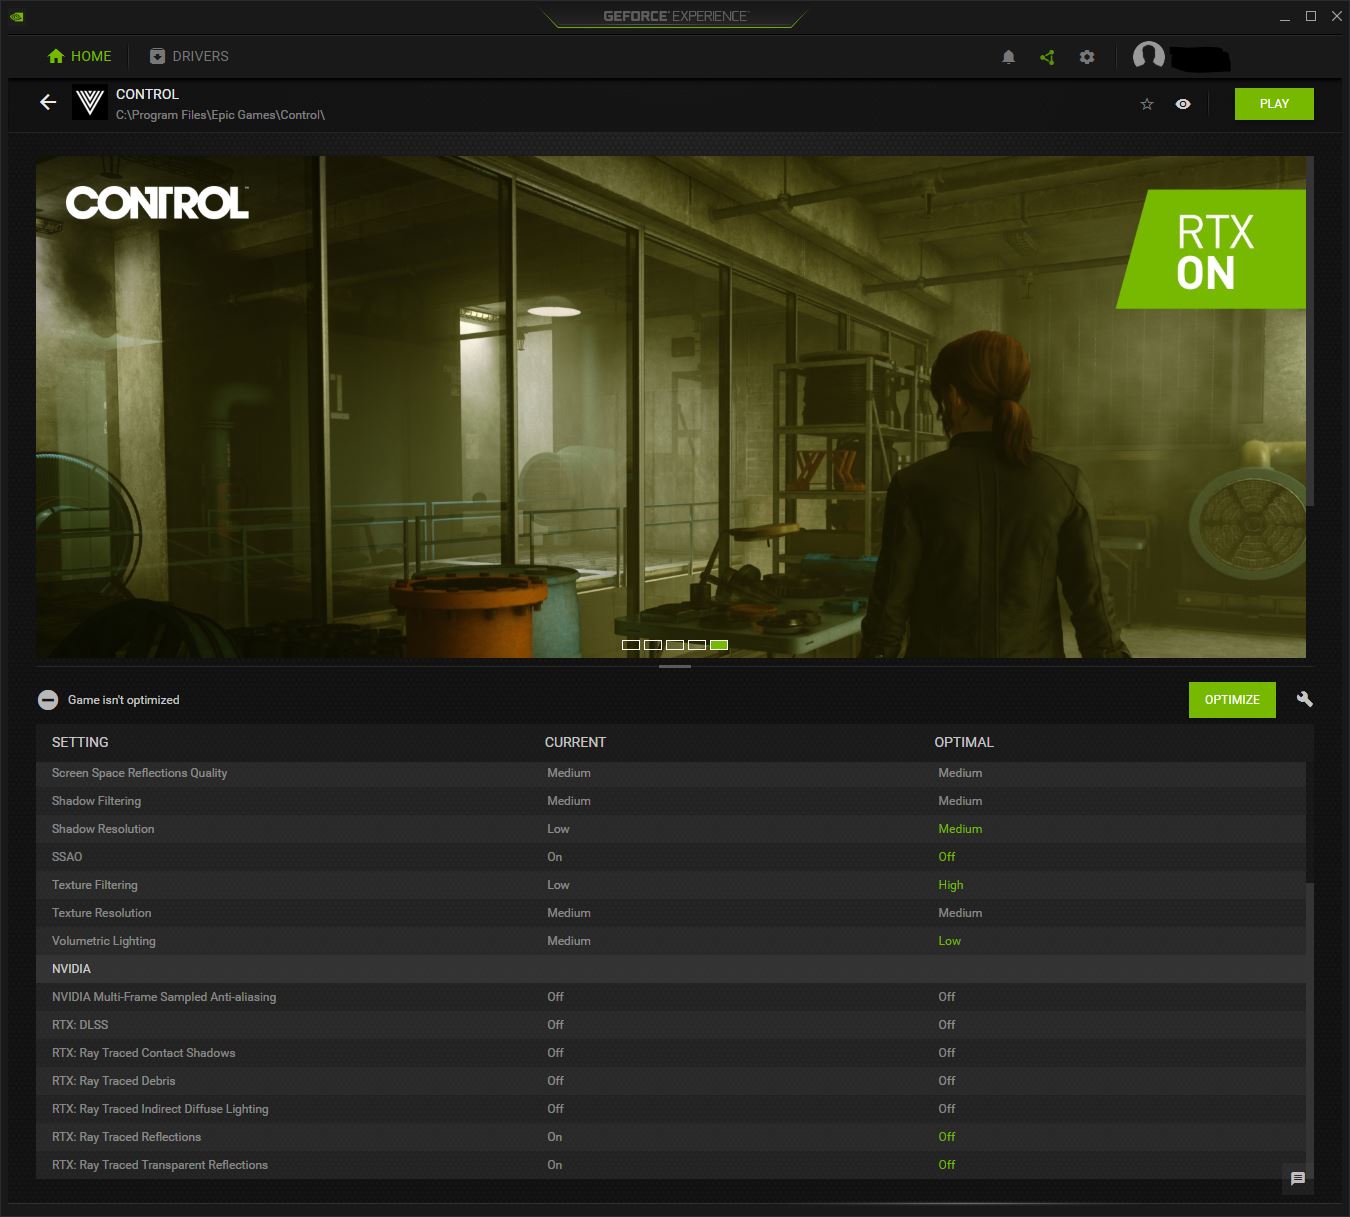Select RTX: Ray Traced Transparent Reflections
The height and width of the screenshot is (1217, 1350).
point(671,1165)
